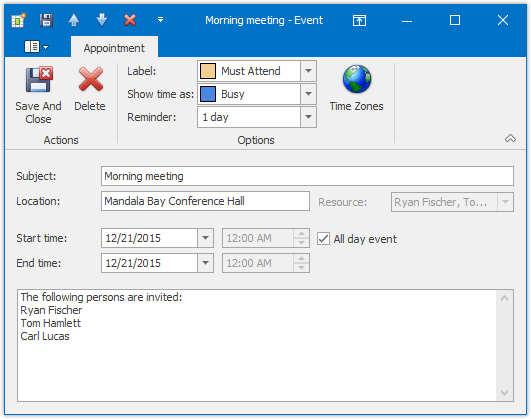531x419 pixels.
Task: Click the calendar icon at window corner
Action: coord(18,20)
